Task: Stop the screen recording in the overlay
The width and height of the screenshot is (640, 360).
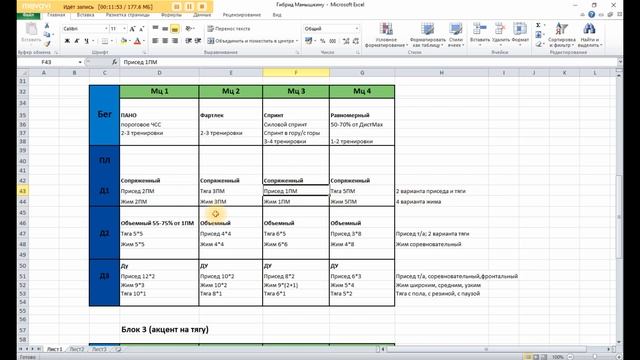Action: [x=202, y=7]
